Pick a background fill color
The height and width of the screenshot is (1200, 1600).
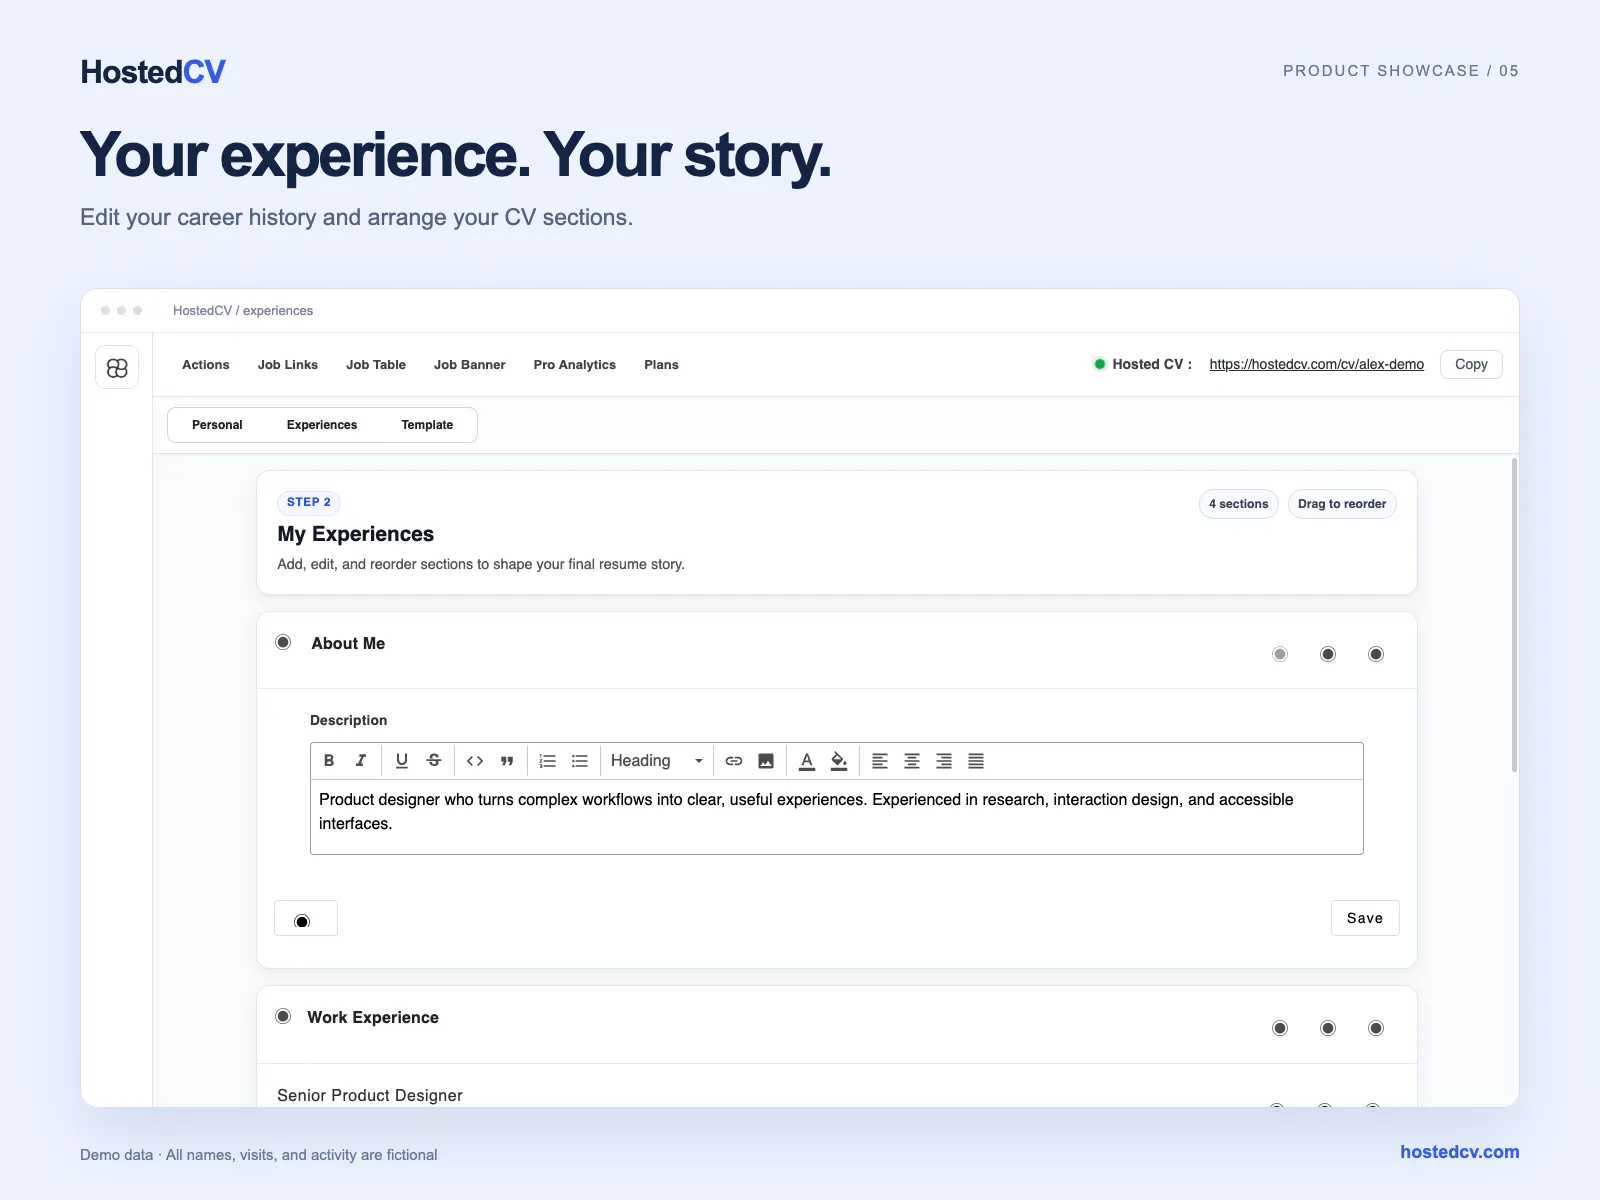point(839,761)
